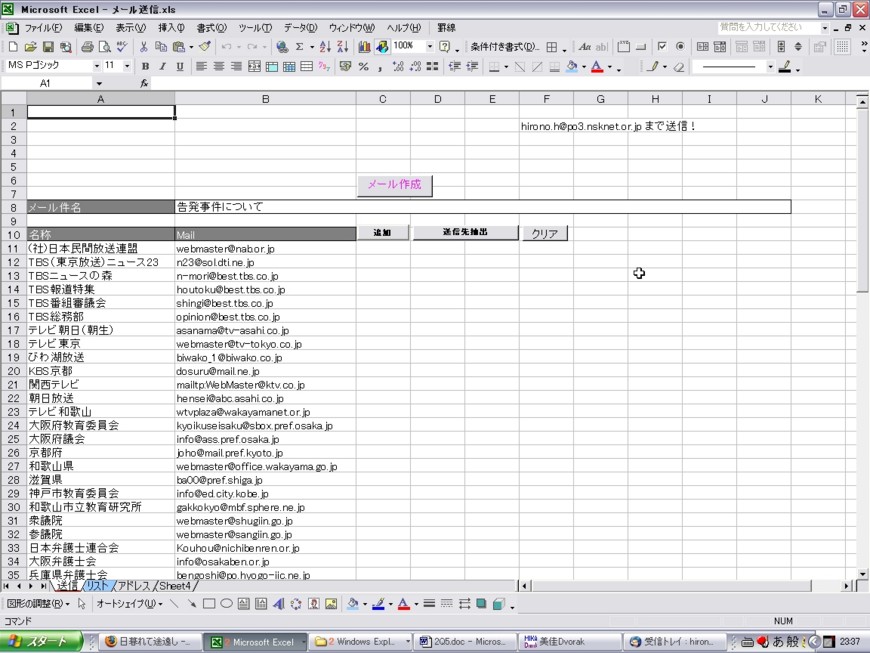
Task: Click the Windows Start (スタート) button
Action: pos(41,641)
